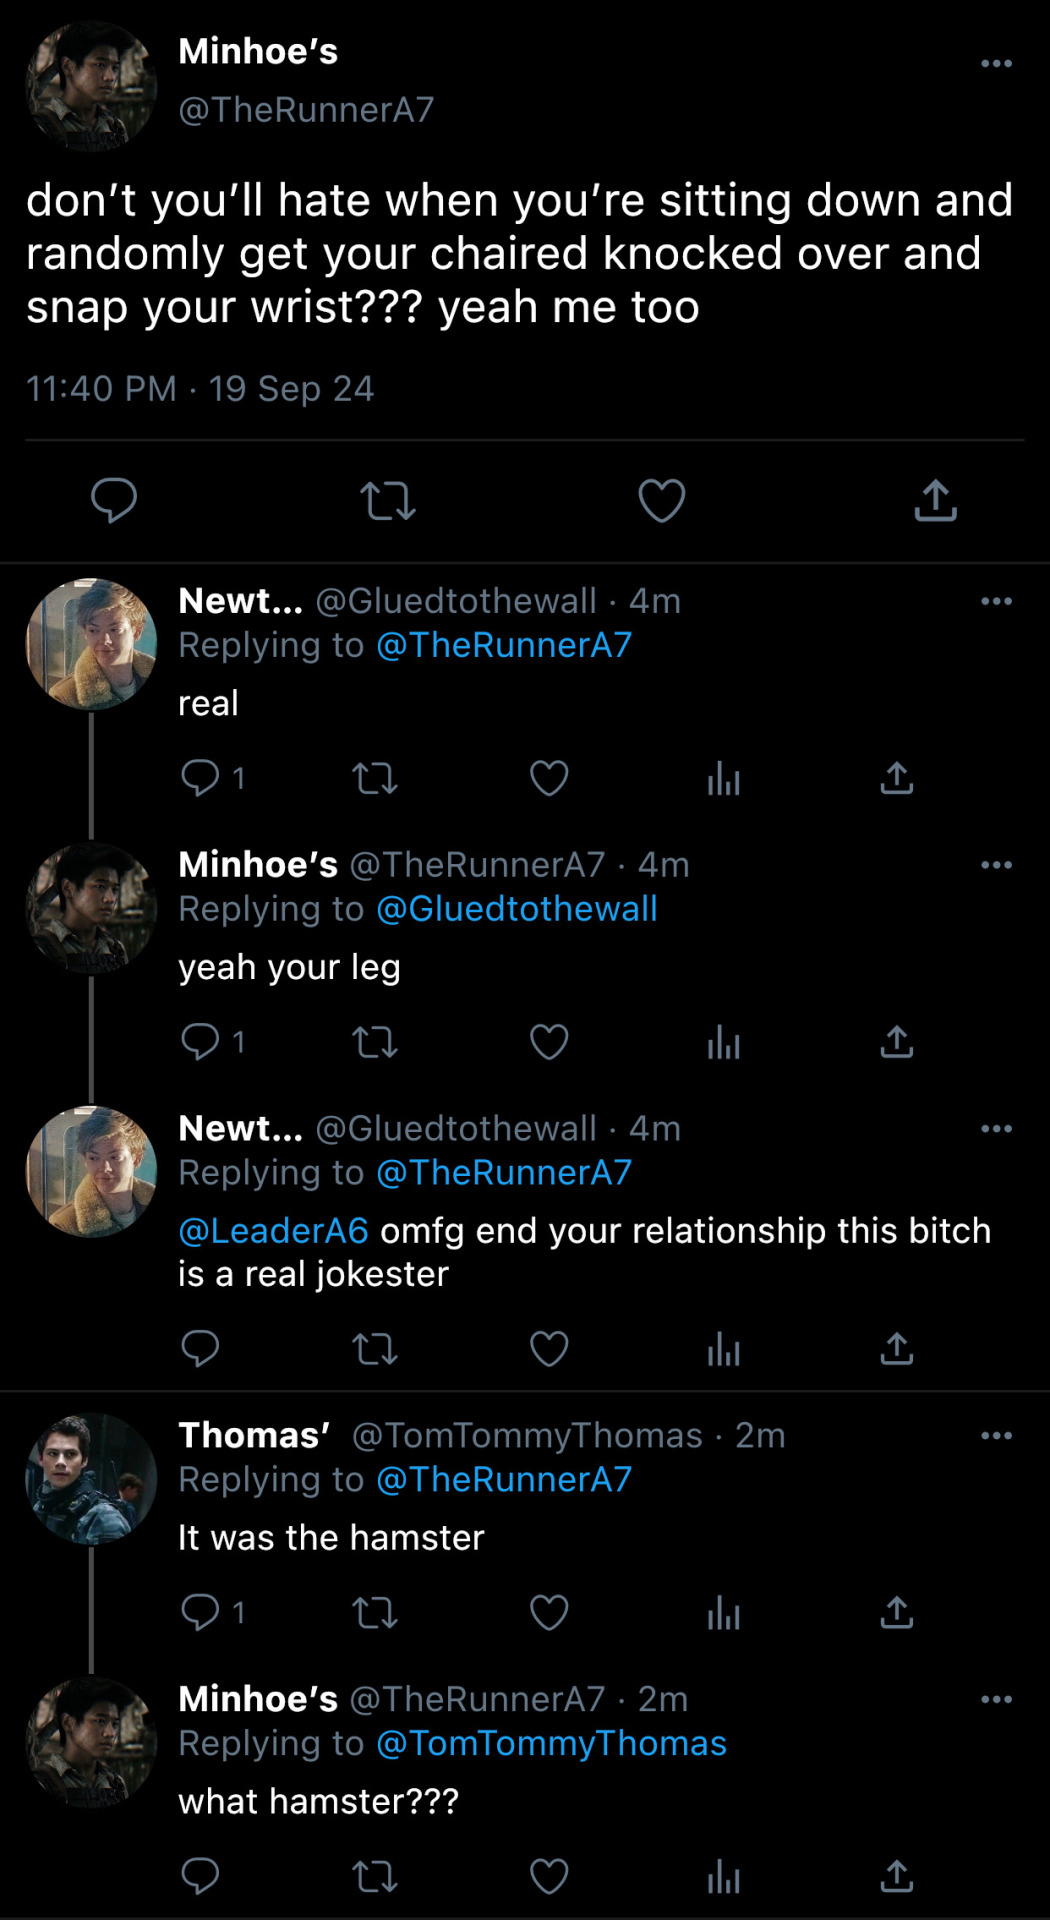Viewport: 1050px width, 1920px height.
Task: Share Newt's "real jokester" reply
Action: pos(897,1348)
